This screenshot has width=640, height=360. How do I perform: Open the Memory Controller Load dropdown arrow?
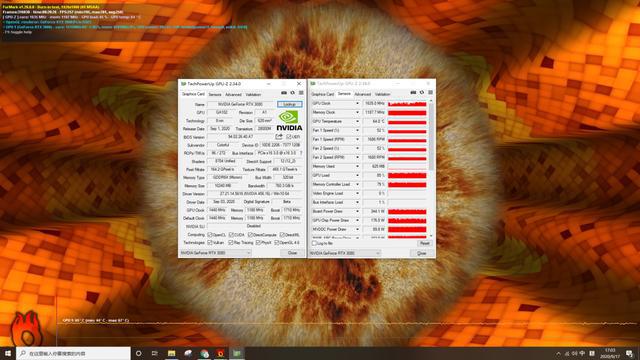point(358,184)
